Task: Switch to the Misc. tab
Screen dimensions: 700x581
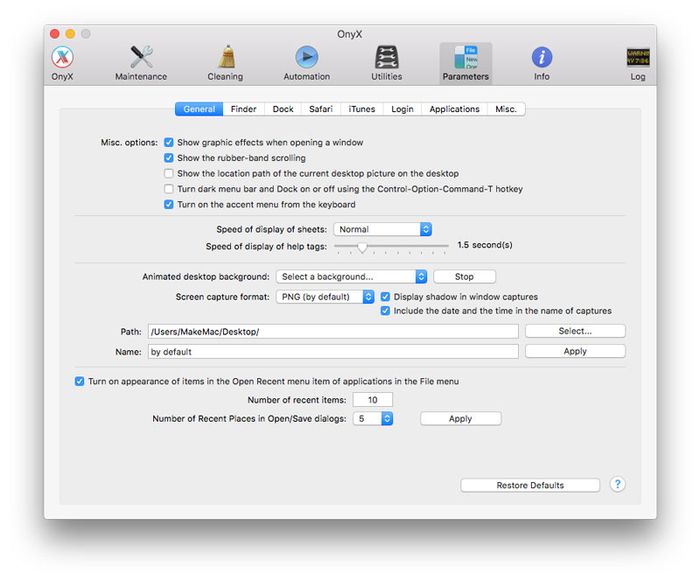Action: point(506,109)
